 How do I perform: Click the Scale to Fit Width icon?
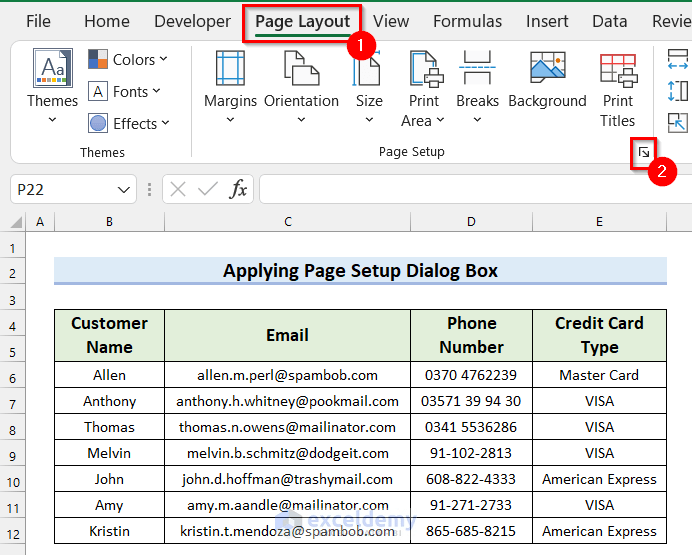tap(678, 60)
